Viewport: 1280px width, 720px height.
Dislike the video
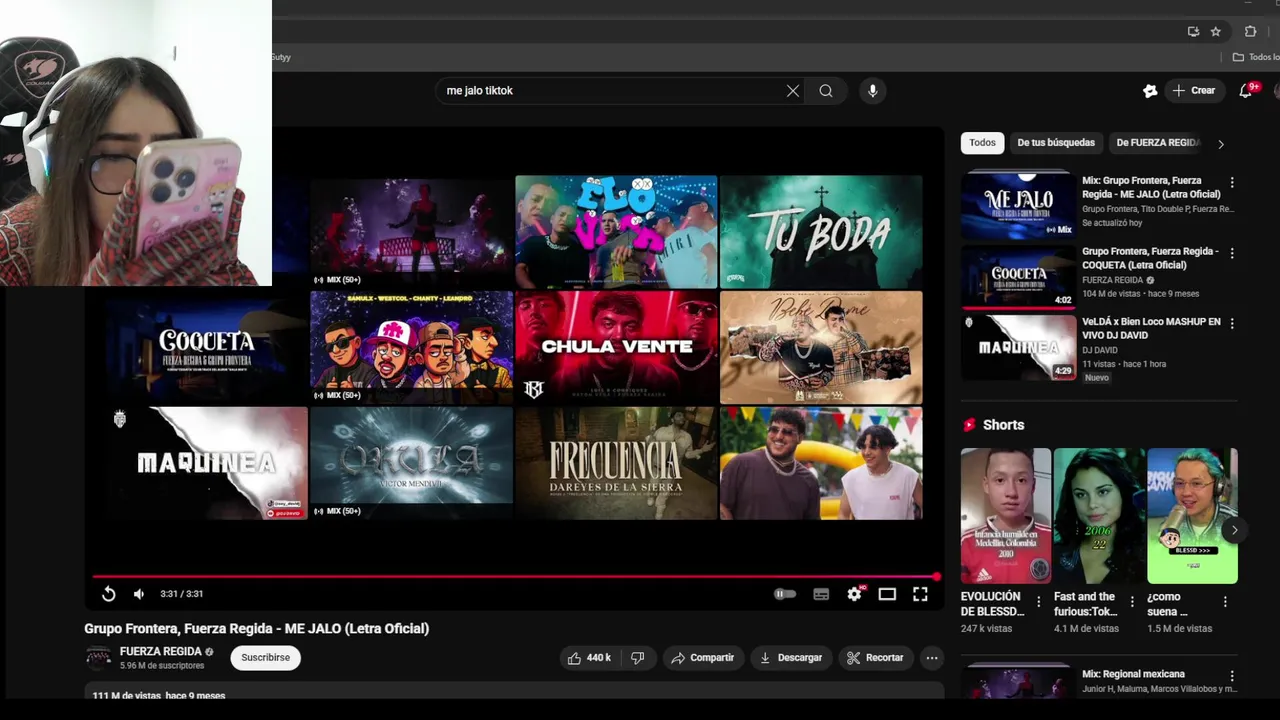pos(637,658)
